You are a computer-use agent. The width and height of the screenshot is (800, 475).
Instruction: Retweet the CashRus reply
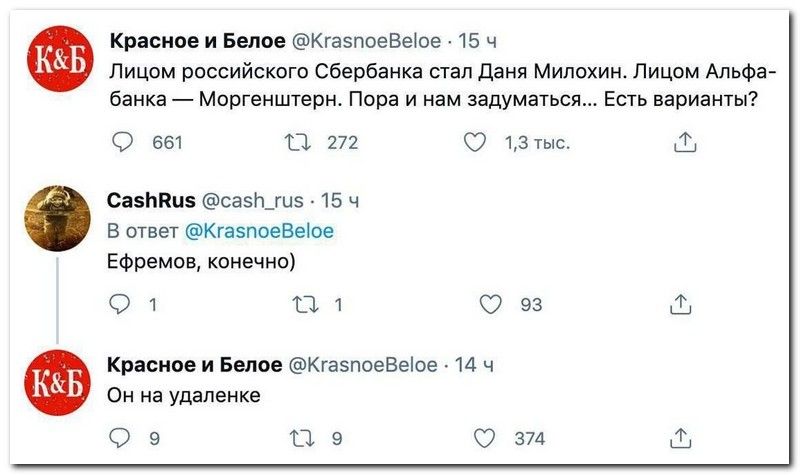[296, 305]
